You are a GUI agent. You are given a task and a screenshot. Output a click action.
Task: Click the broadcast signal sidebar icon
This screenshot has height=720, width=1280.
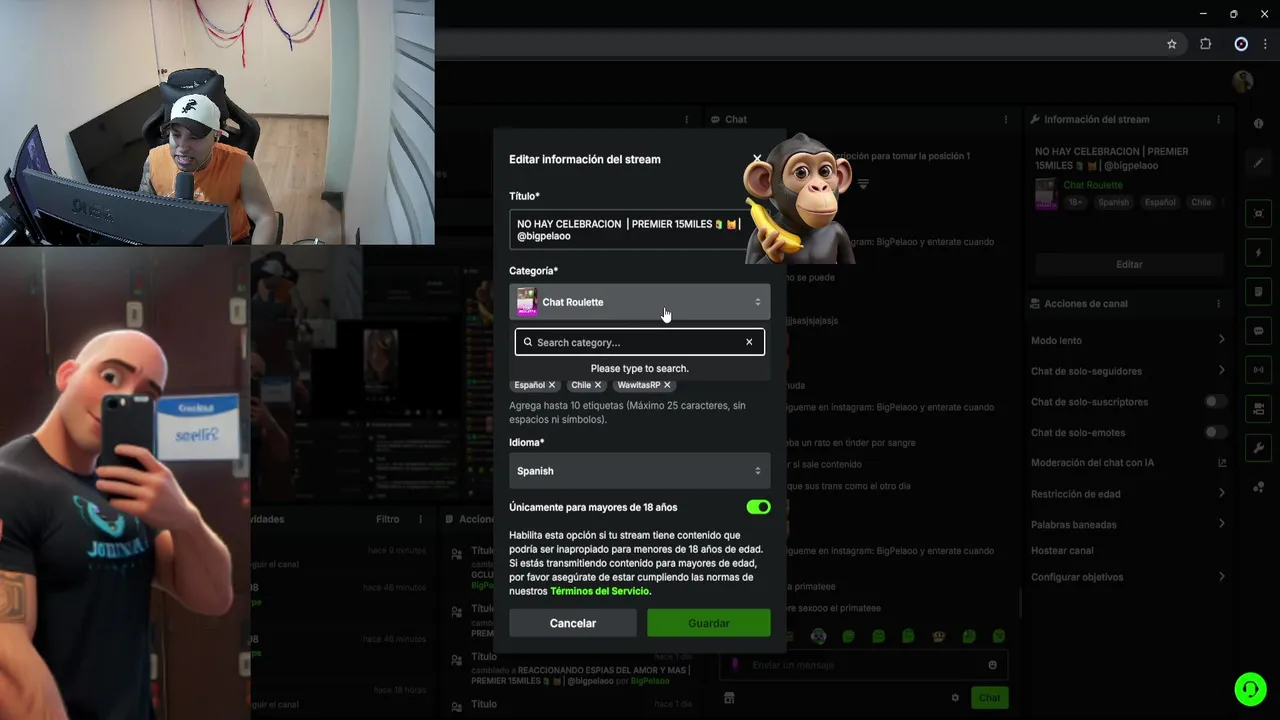(x=1258, y=370)
